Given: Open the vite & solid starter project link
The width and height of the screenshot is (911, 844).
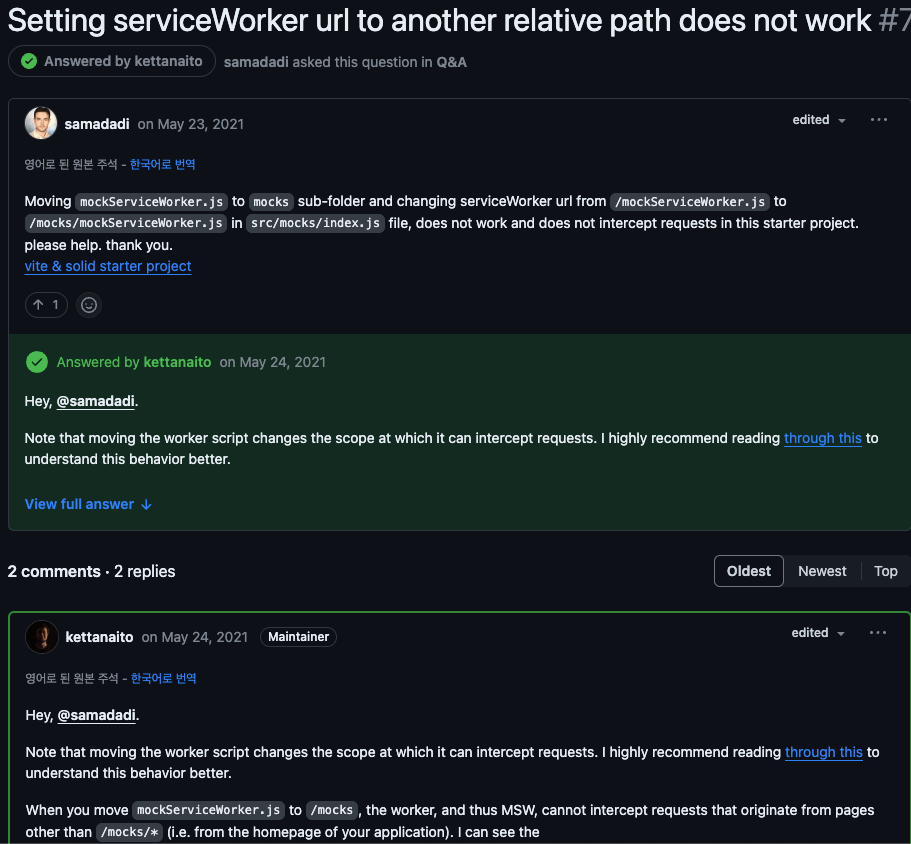Looking at the screenshot, I should pos(108,266).
